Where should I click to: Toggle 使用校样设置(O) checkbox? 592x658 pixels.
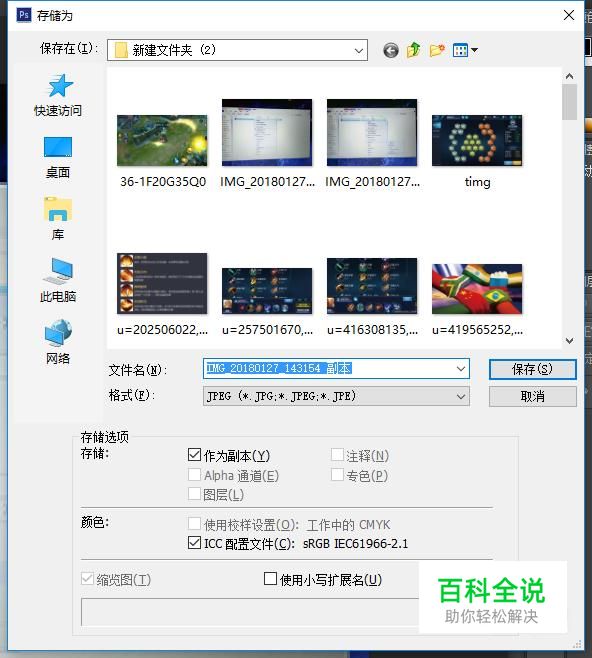194,523
